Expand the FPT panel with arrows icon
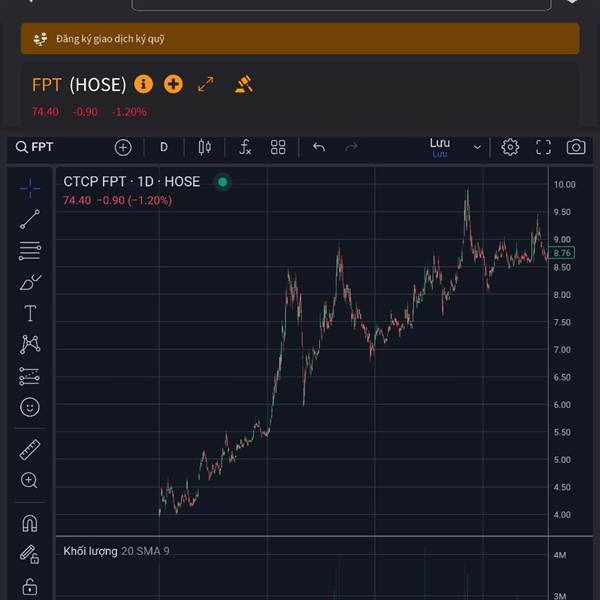This screenshot has height=600, width=600. click(206, 84)
